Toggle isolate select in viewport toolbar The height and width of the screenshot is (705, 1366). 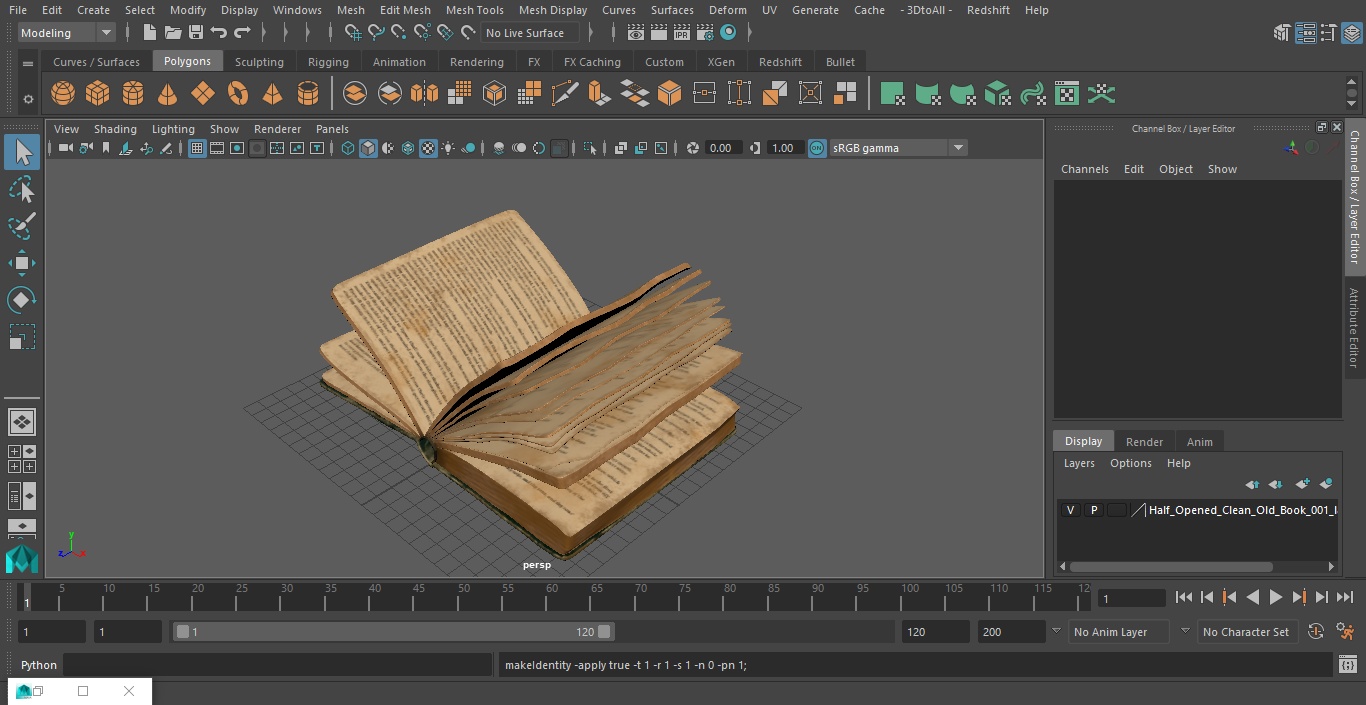tap(590, 148)
